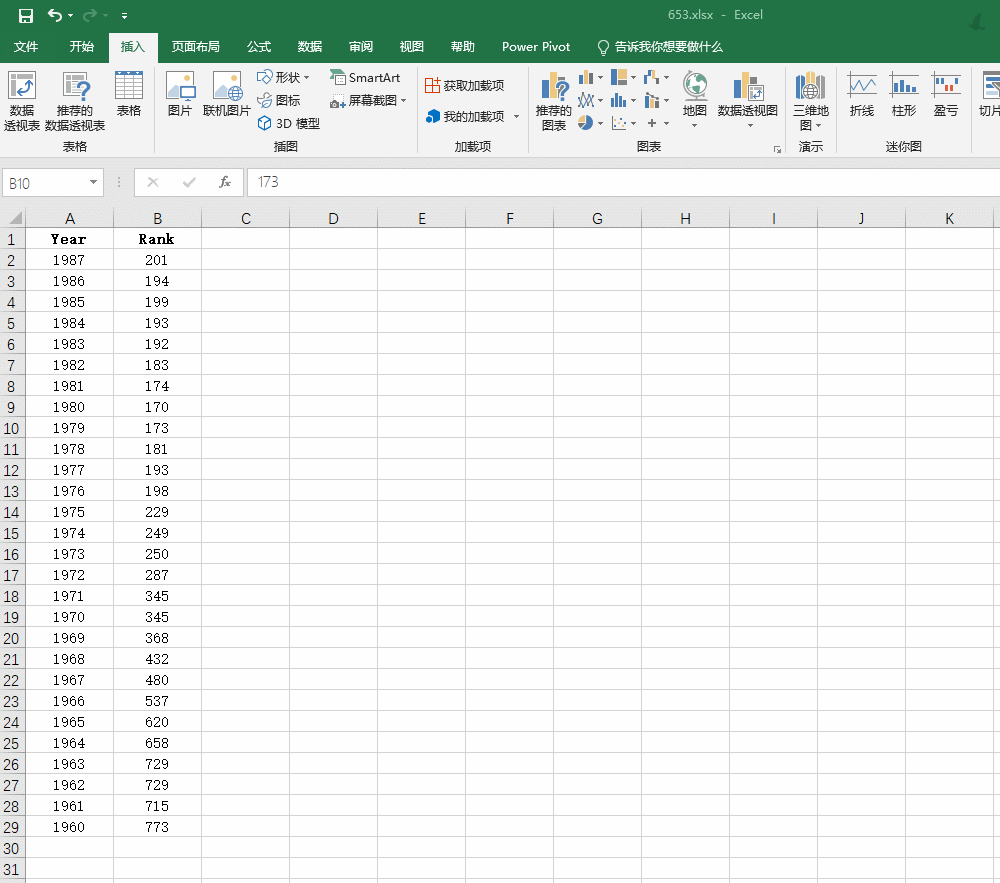
Task: Switch to the 开始 ribbon tab
Action: tap(82, 47)
